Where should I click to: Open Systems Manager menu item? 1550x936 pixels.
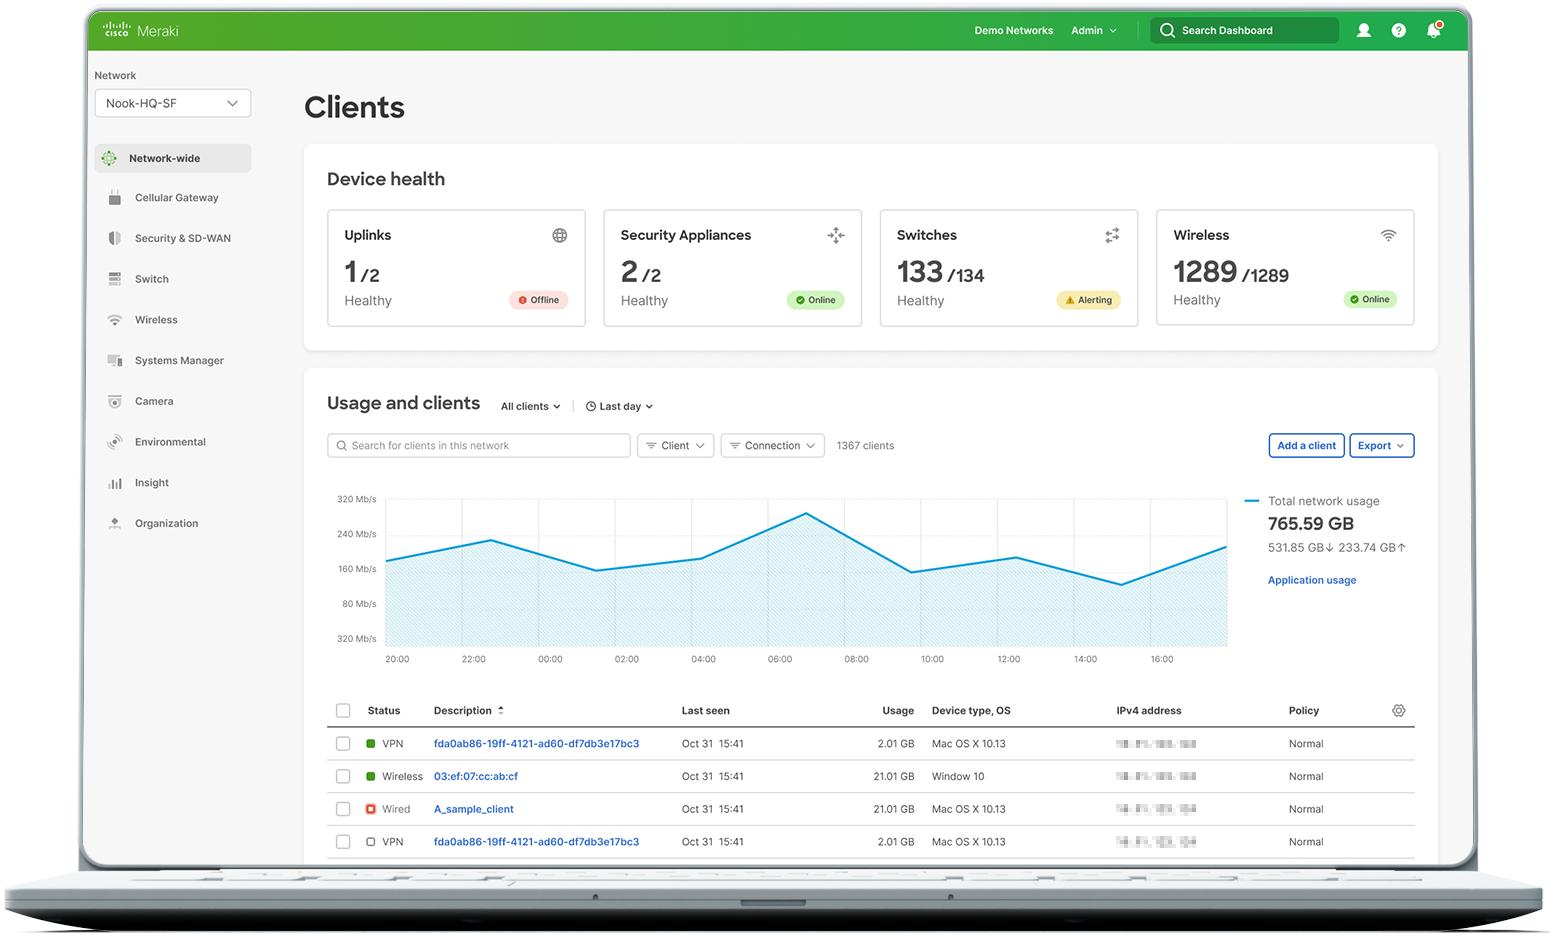click(180, 360)
